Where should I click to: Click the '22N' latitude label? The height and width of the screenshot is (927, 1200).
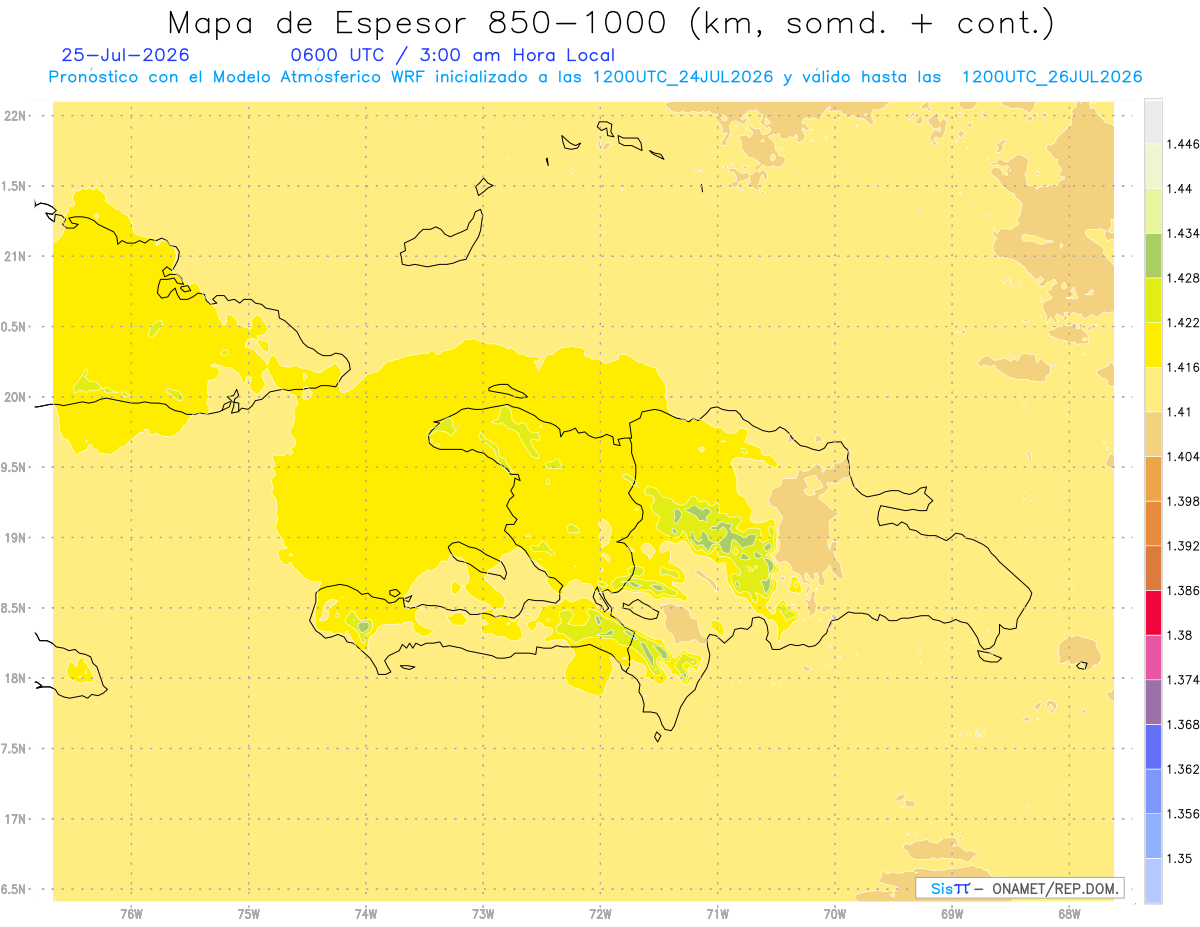pos(17,116)
